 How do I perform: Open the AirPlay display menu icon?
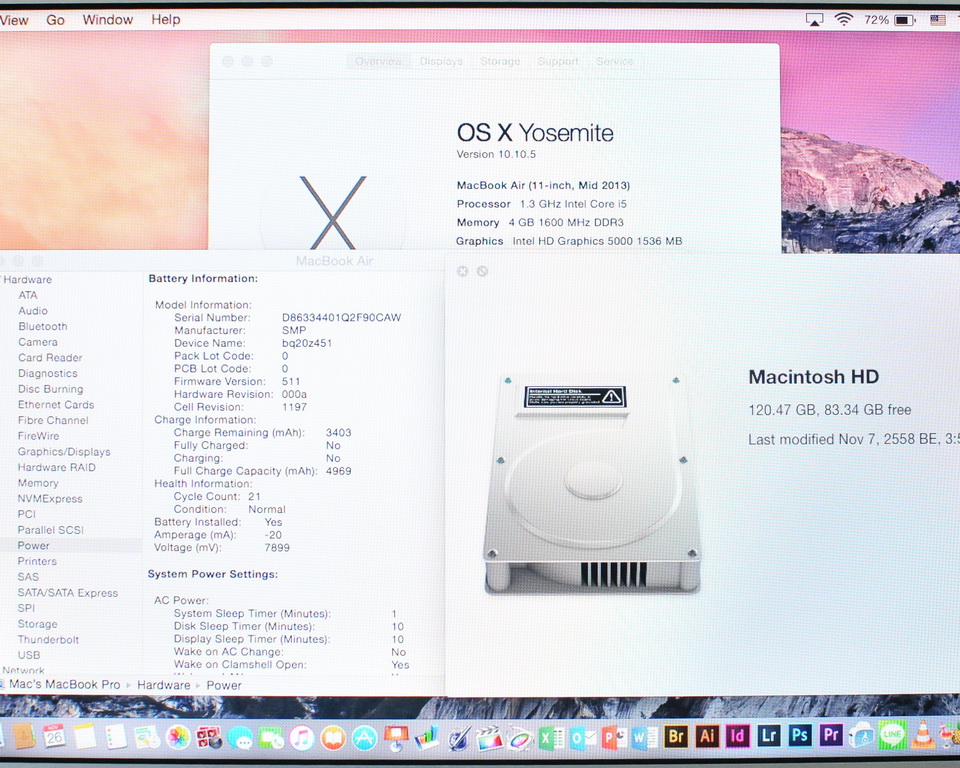[814, 20]
